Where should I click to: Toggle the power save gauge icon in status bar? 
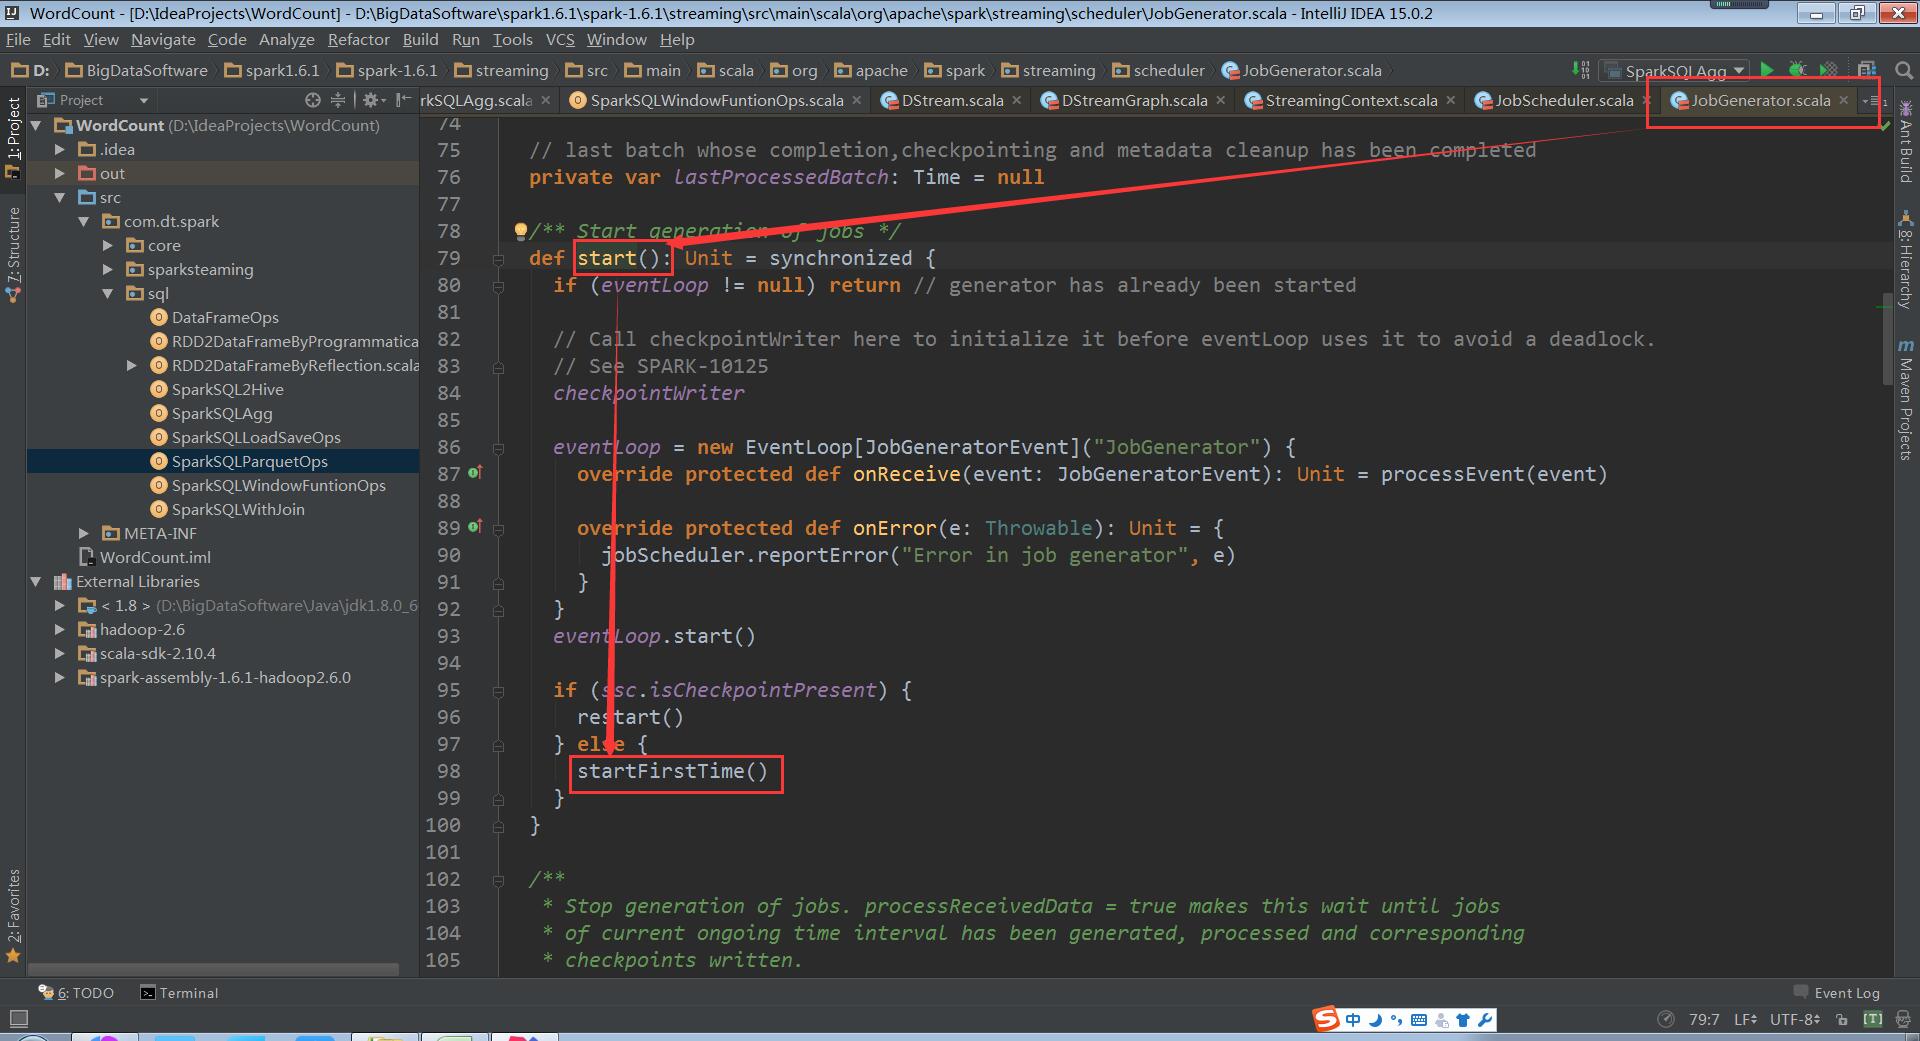[x=1666, y=1020]
